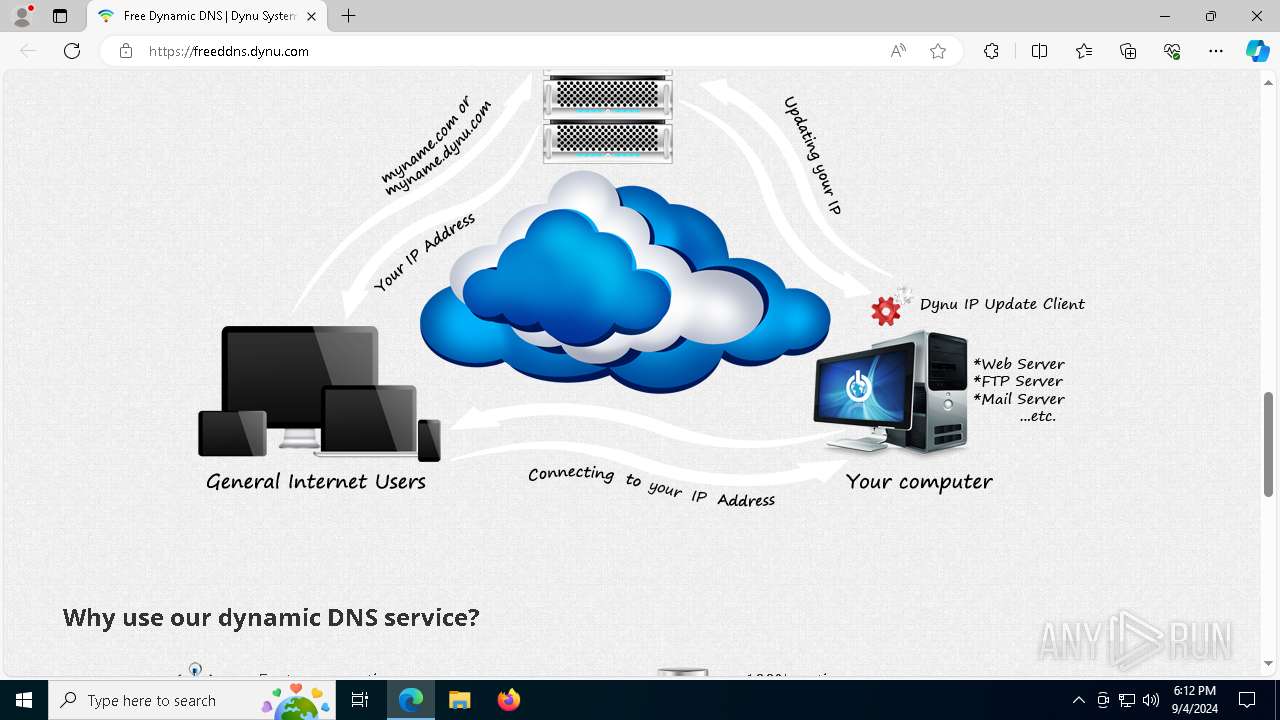Click the 'Why use our dynamic DNS service?' heading
Screen dimensions: 1280x720
[x=271, y=617]
